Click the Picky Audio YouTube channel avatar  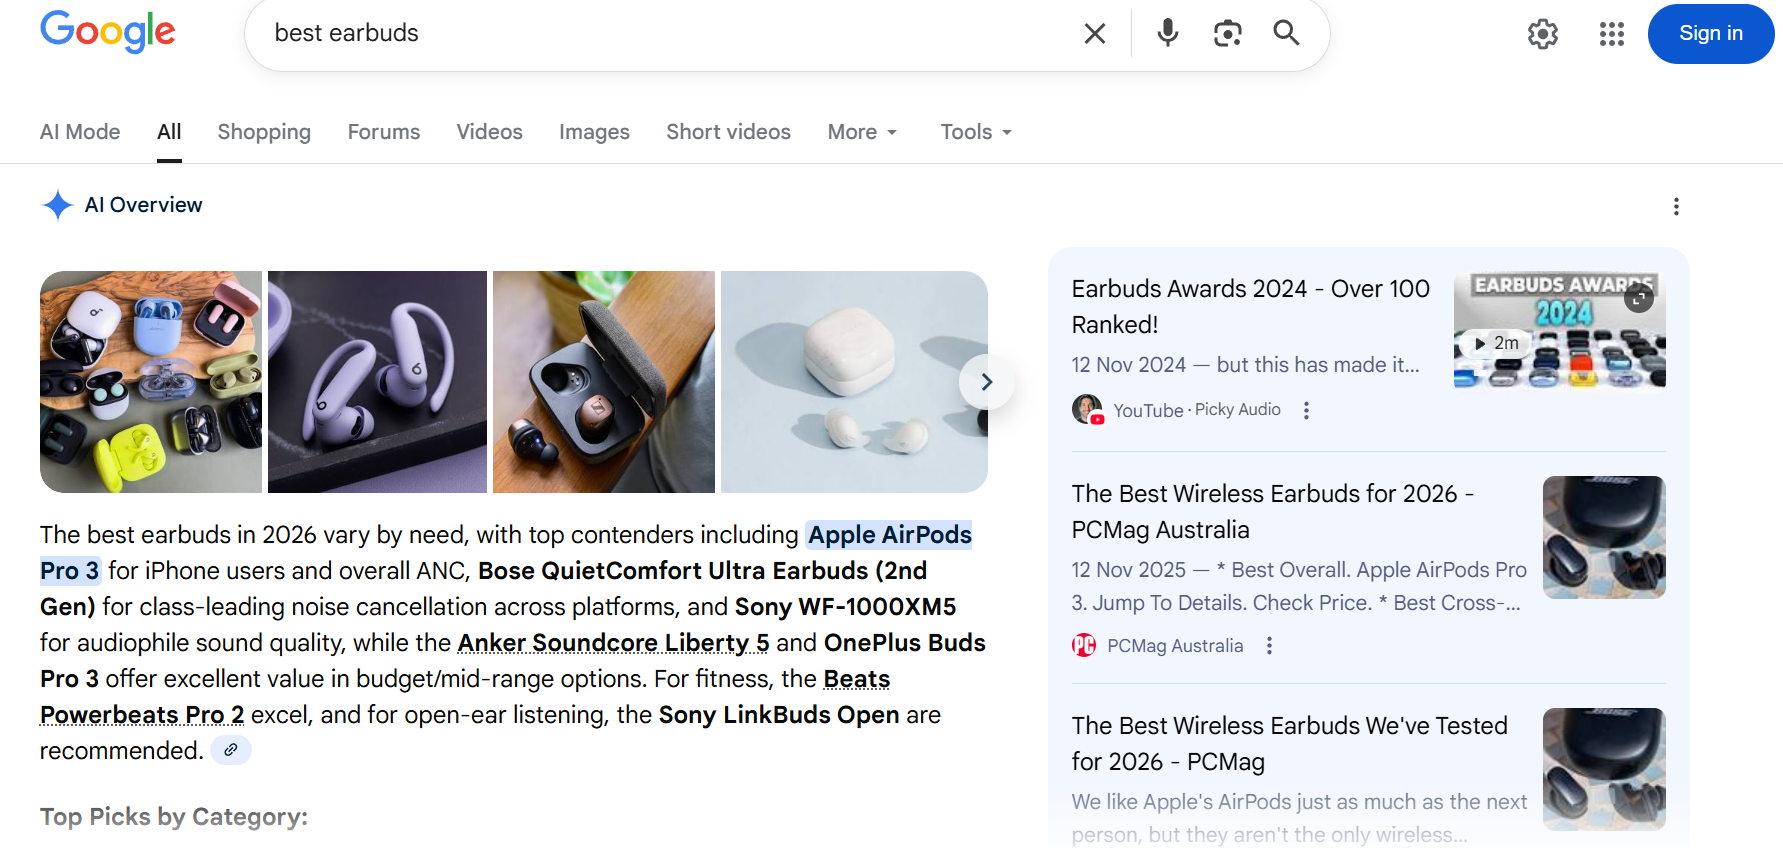point(1087,409)
